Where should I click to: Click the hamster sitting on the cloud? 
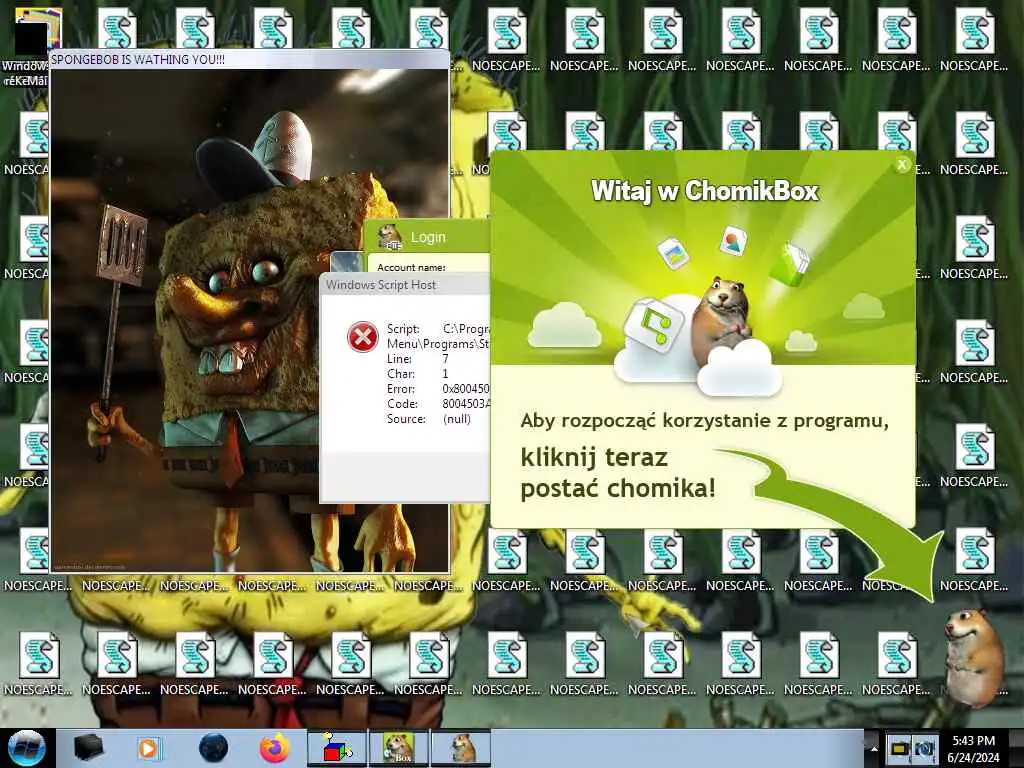tap(720, 320)
